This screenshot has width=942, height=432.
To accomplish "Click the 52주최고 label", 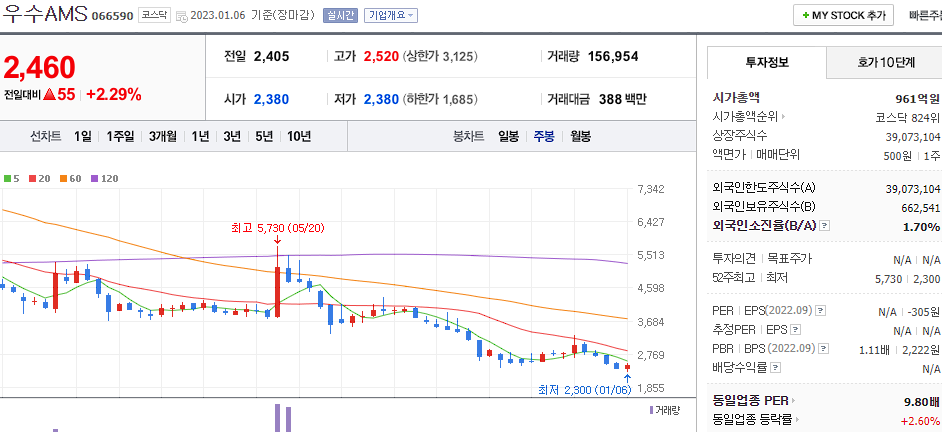I will click(734, 278).
